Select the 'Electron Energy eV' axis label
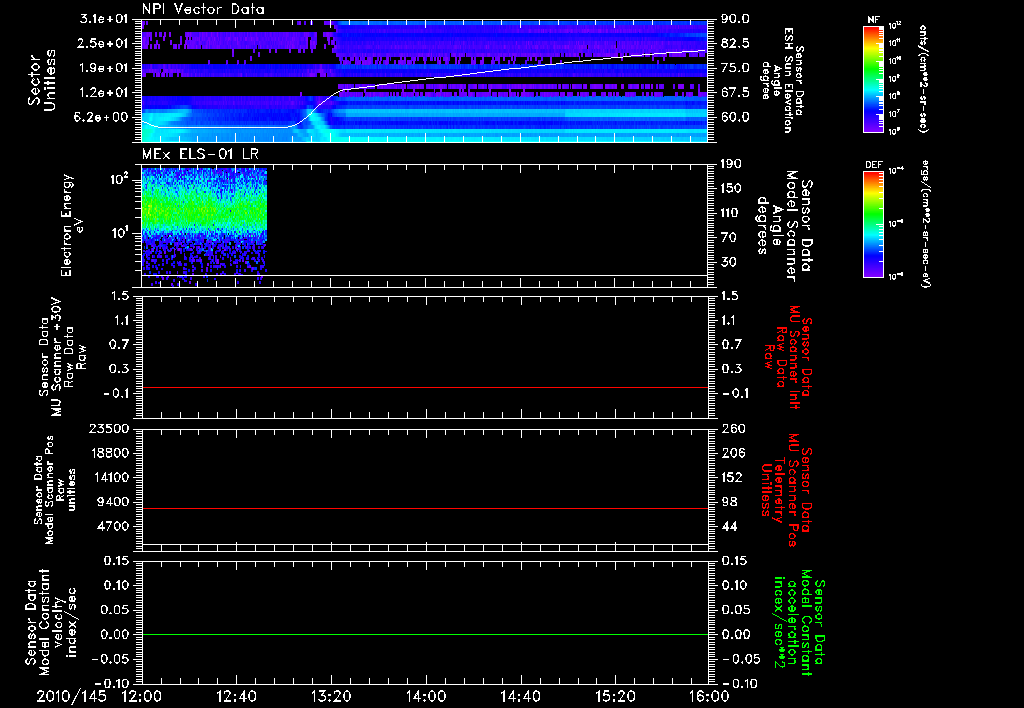Screen dimensions: 1024x708 [x=72, y=225]
